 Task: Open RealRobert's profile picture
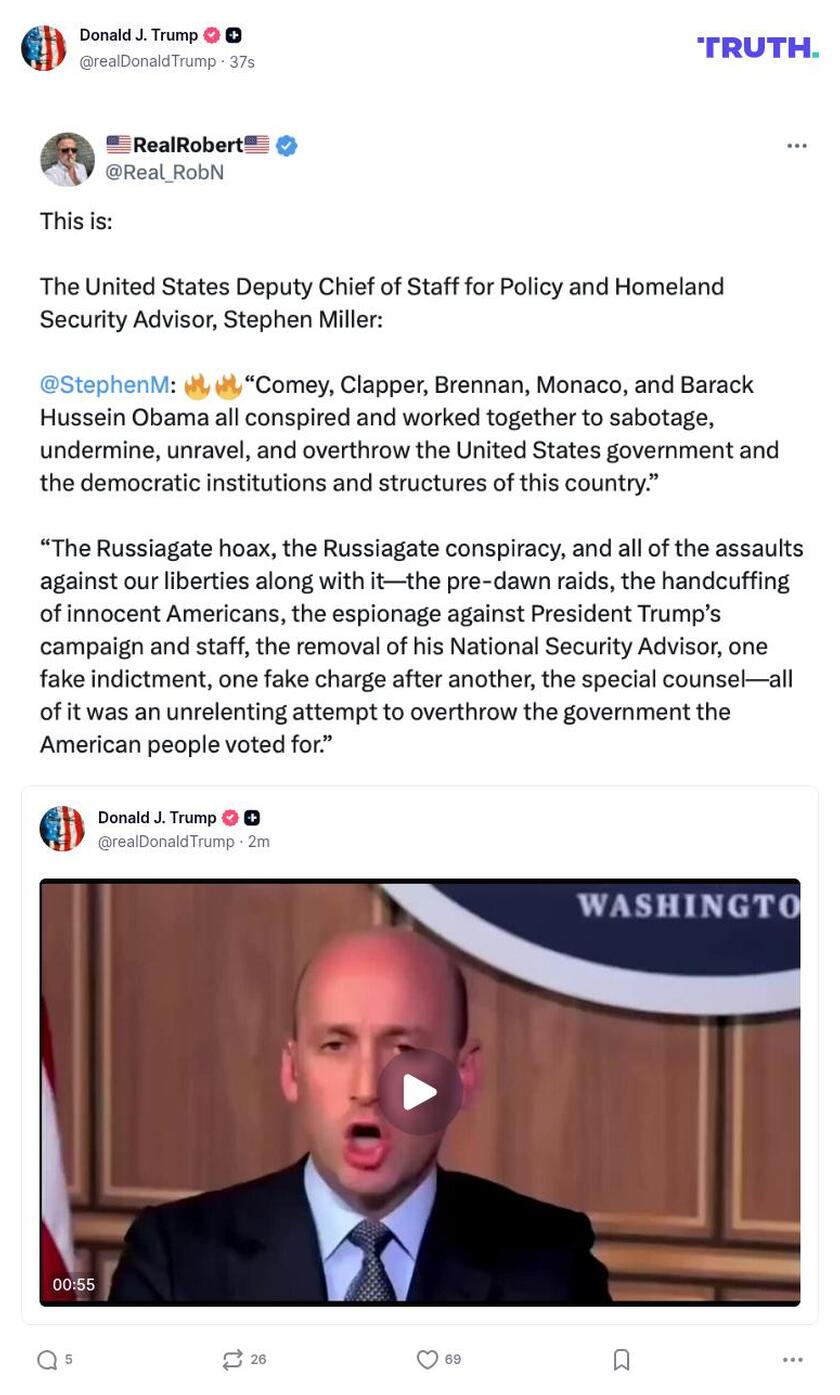(x=67, y=159)
